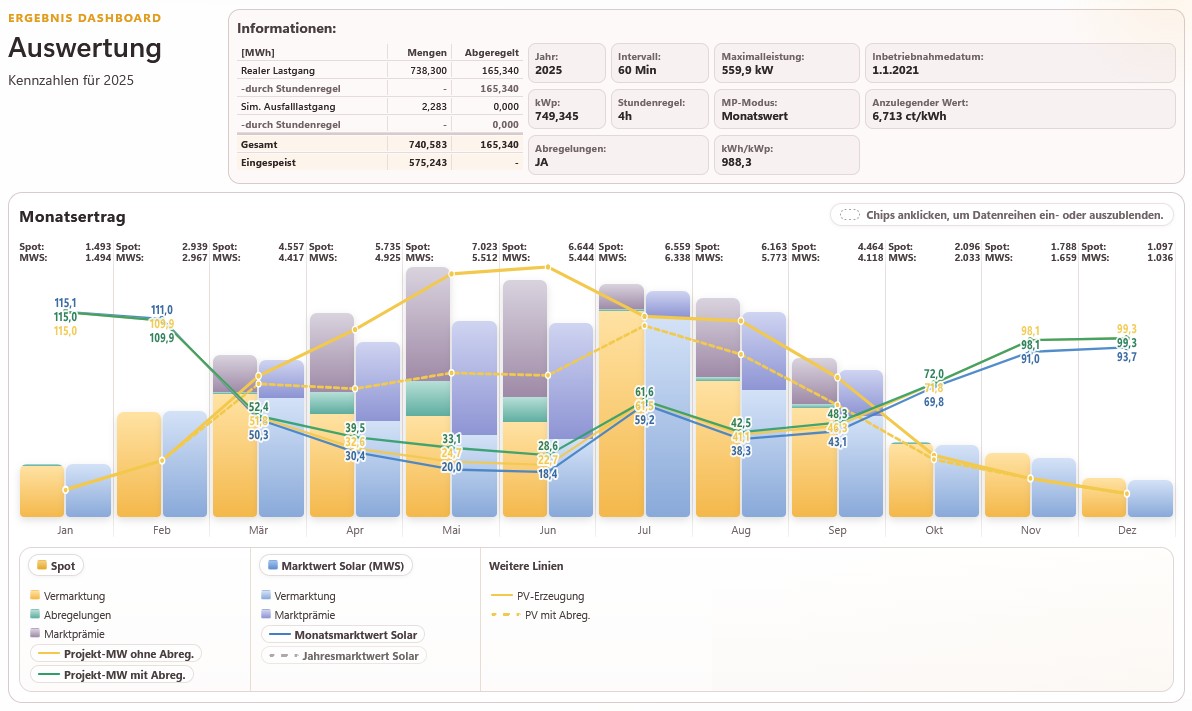Viewport: 1192px width, 711px height.
Task: Toggle the Marktwert Solar (MWS) chip
Action: point(336,566)
